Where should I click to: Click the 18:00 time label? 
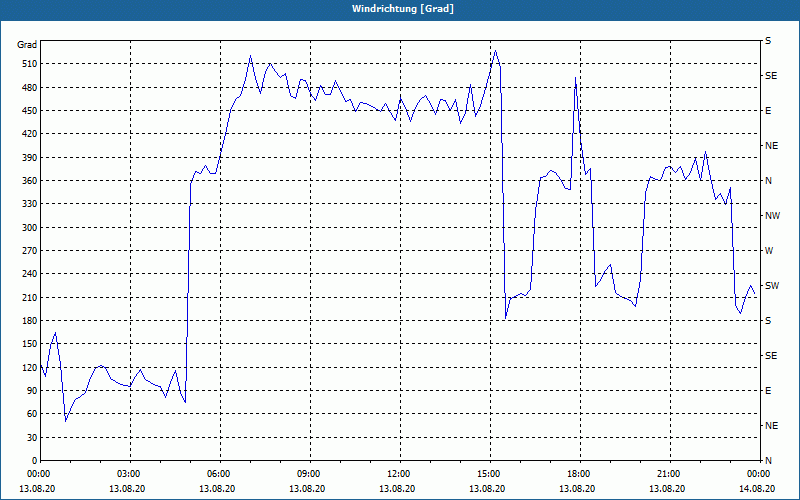click(578, 474)
